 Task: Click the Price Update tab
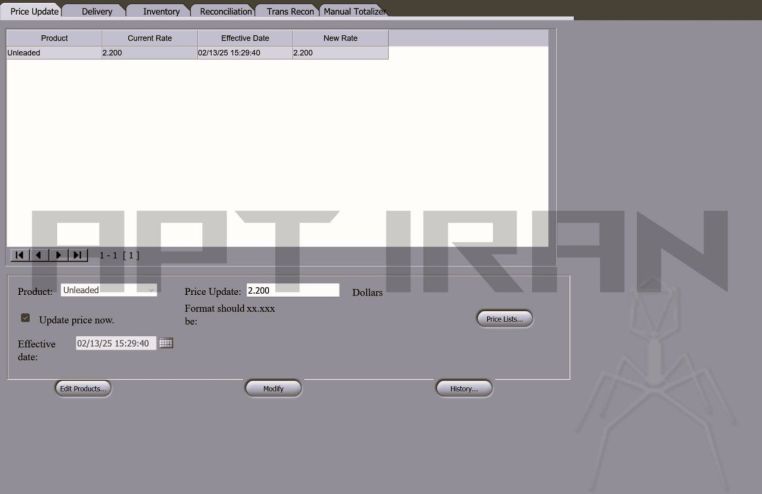click(x=34, y=11)
